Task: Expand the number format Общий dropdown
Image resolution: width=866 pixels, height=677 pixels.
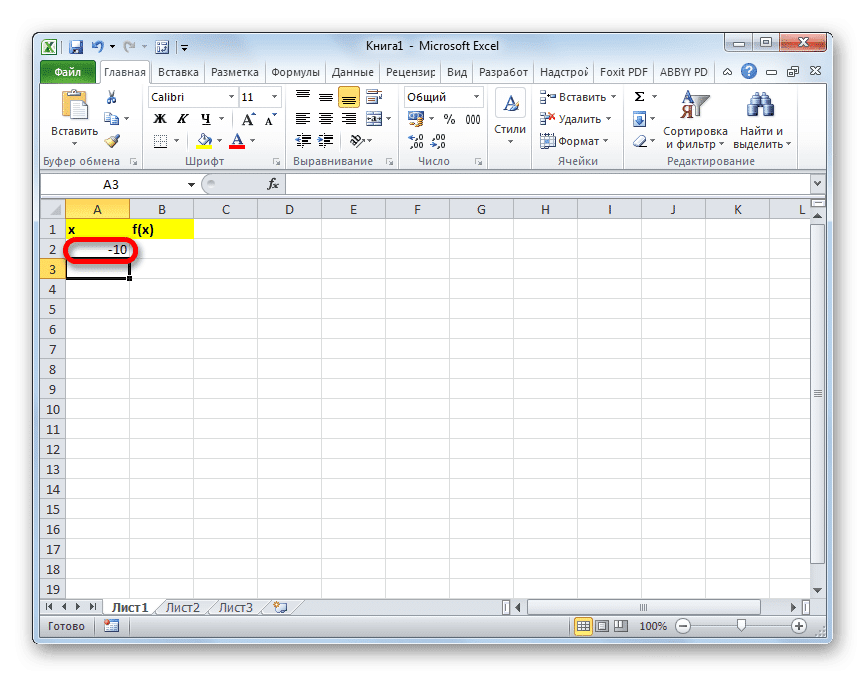Action: (x=476, y=97)
